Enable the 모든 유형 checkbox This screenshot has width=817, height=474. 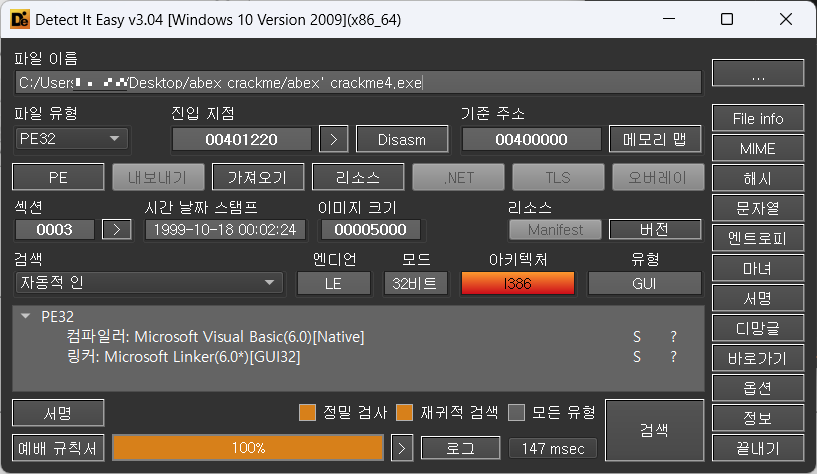516,413
